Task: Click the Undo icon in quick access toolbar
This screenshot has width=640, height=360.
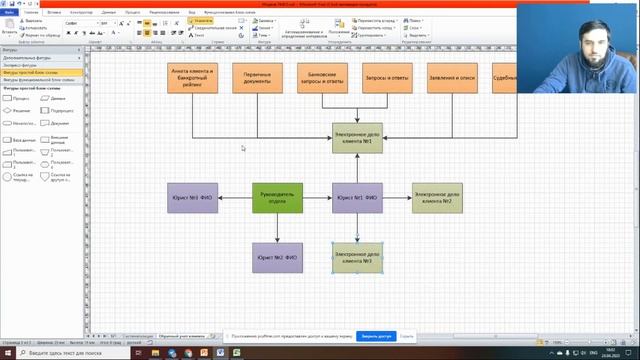Action: point(19,4)
